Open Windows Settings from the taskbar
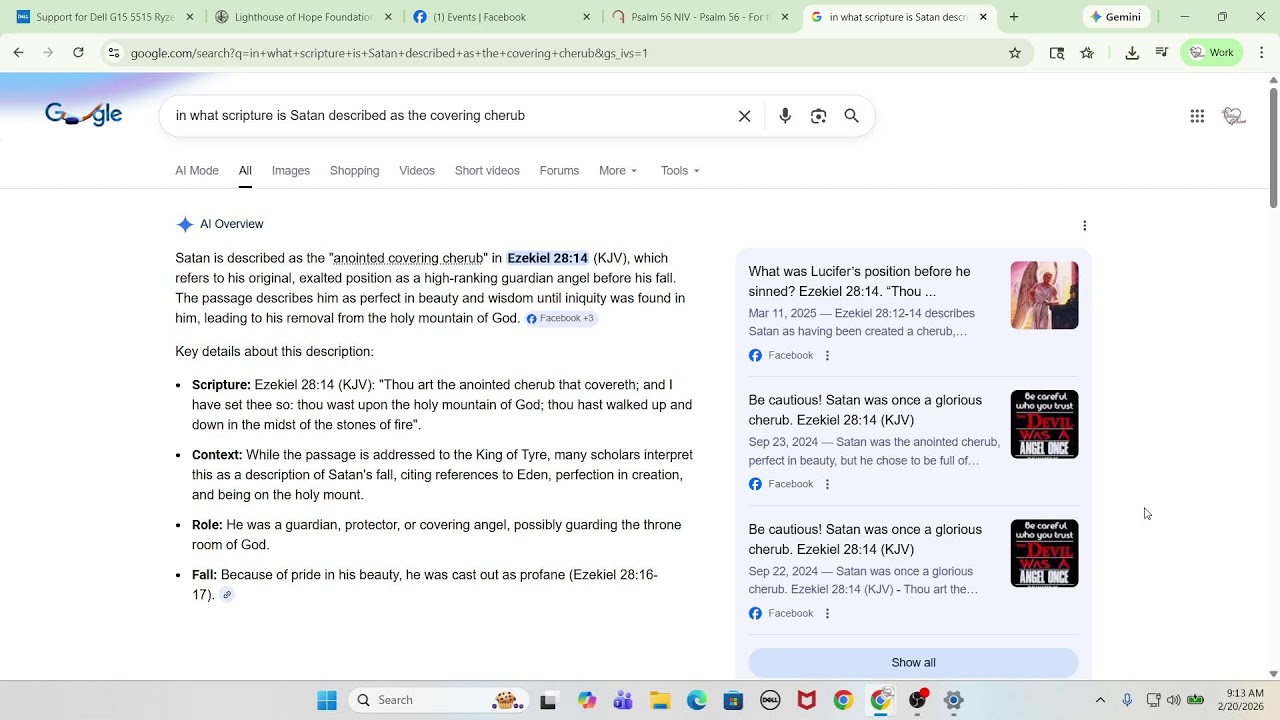Viewport: 1280px width, 720px height. click(954, 700)
